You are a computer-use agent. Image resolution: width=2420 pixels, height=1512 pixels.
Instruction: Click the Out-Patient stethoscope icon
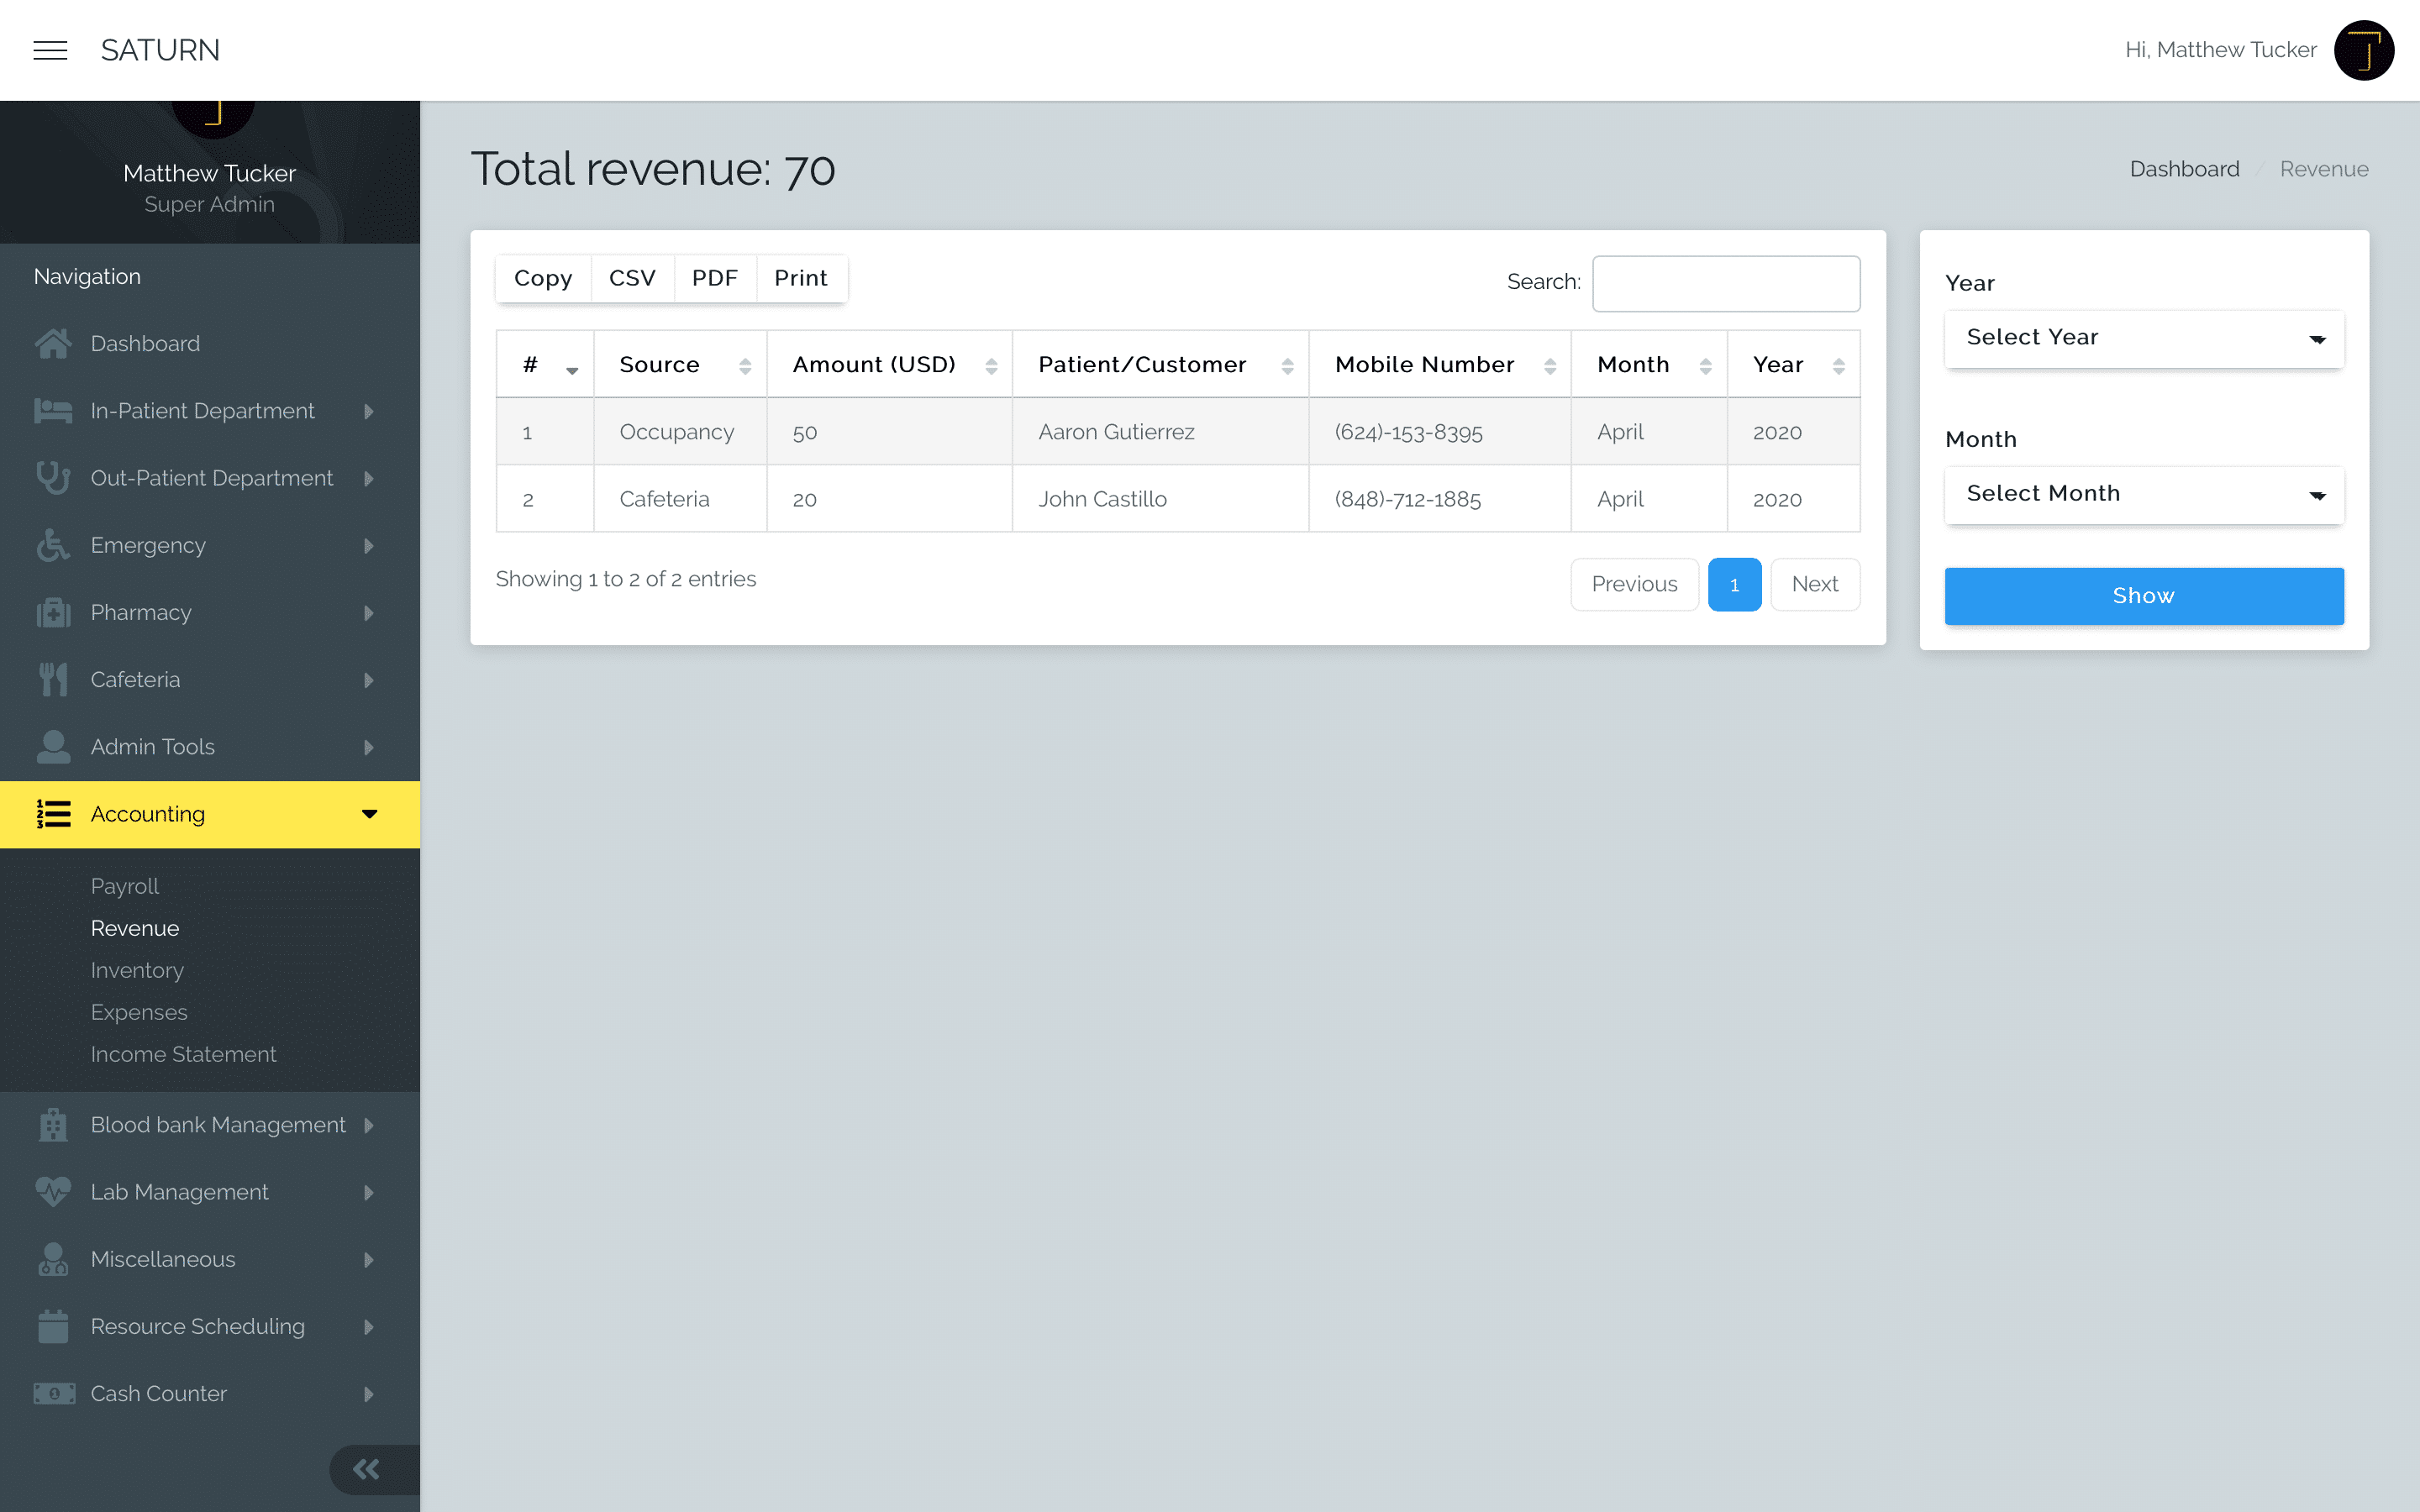(53, 478)
